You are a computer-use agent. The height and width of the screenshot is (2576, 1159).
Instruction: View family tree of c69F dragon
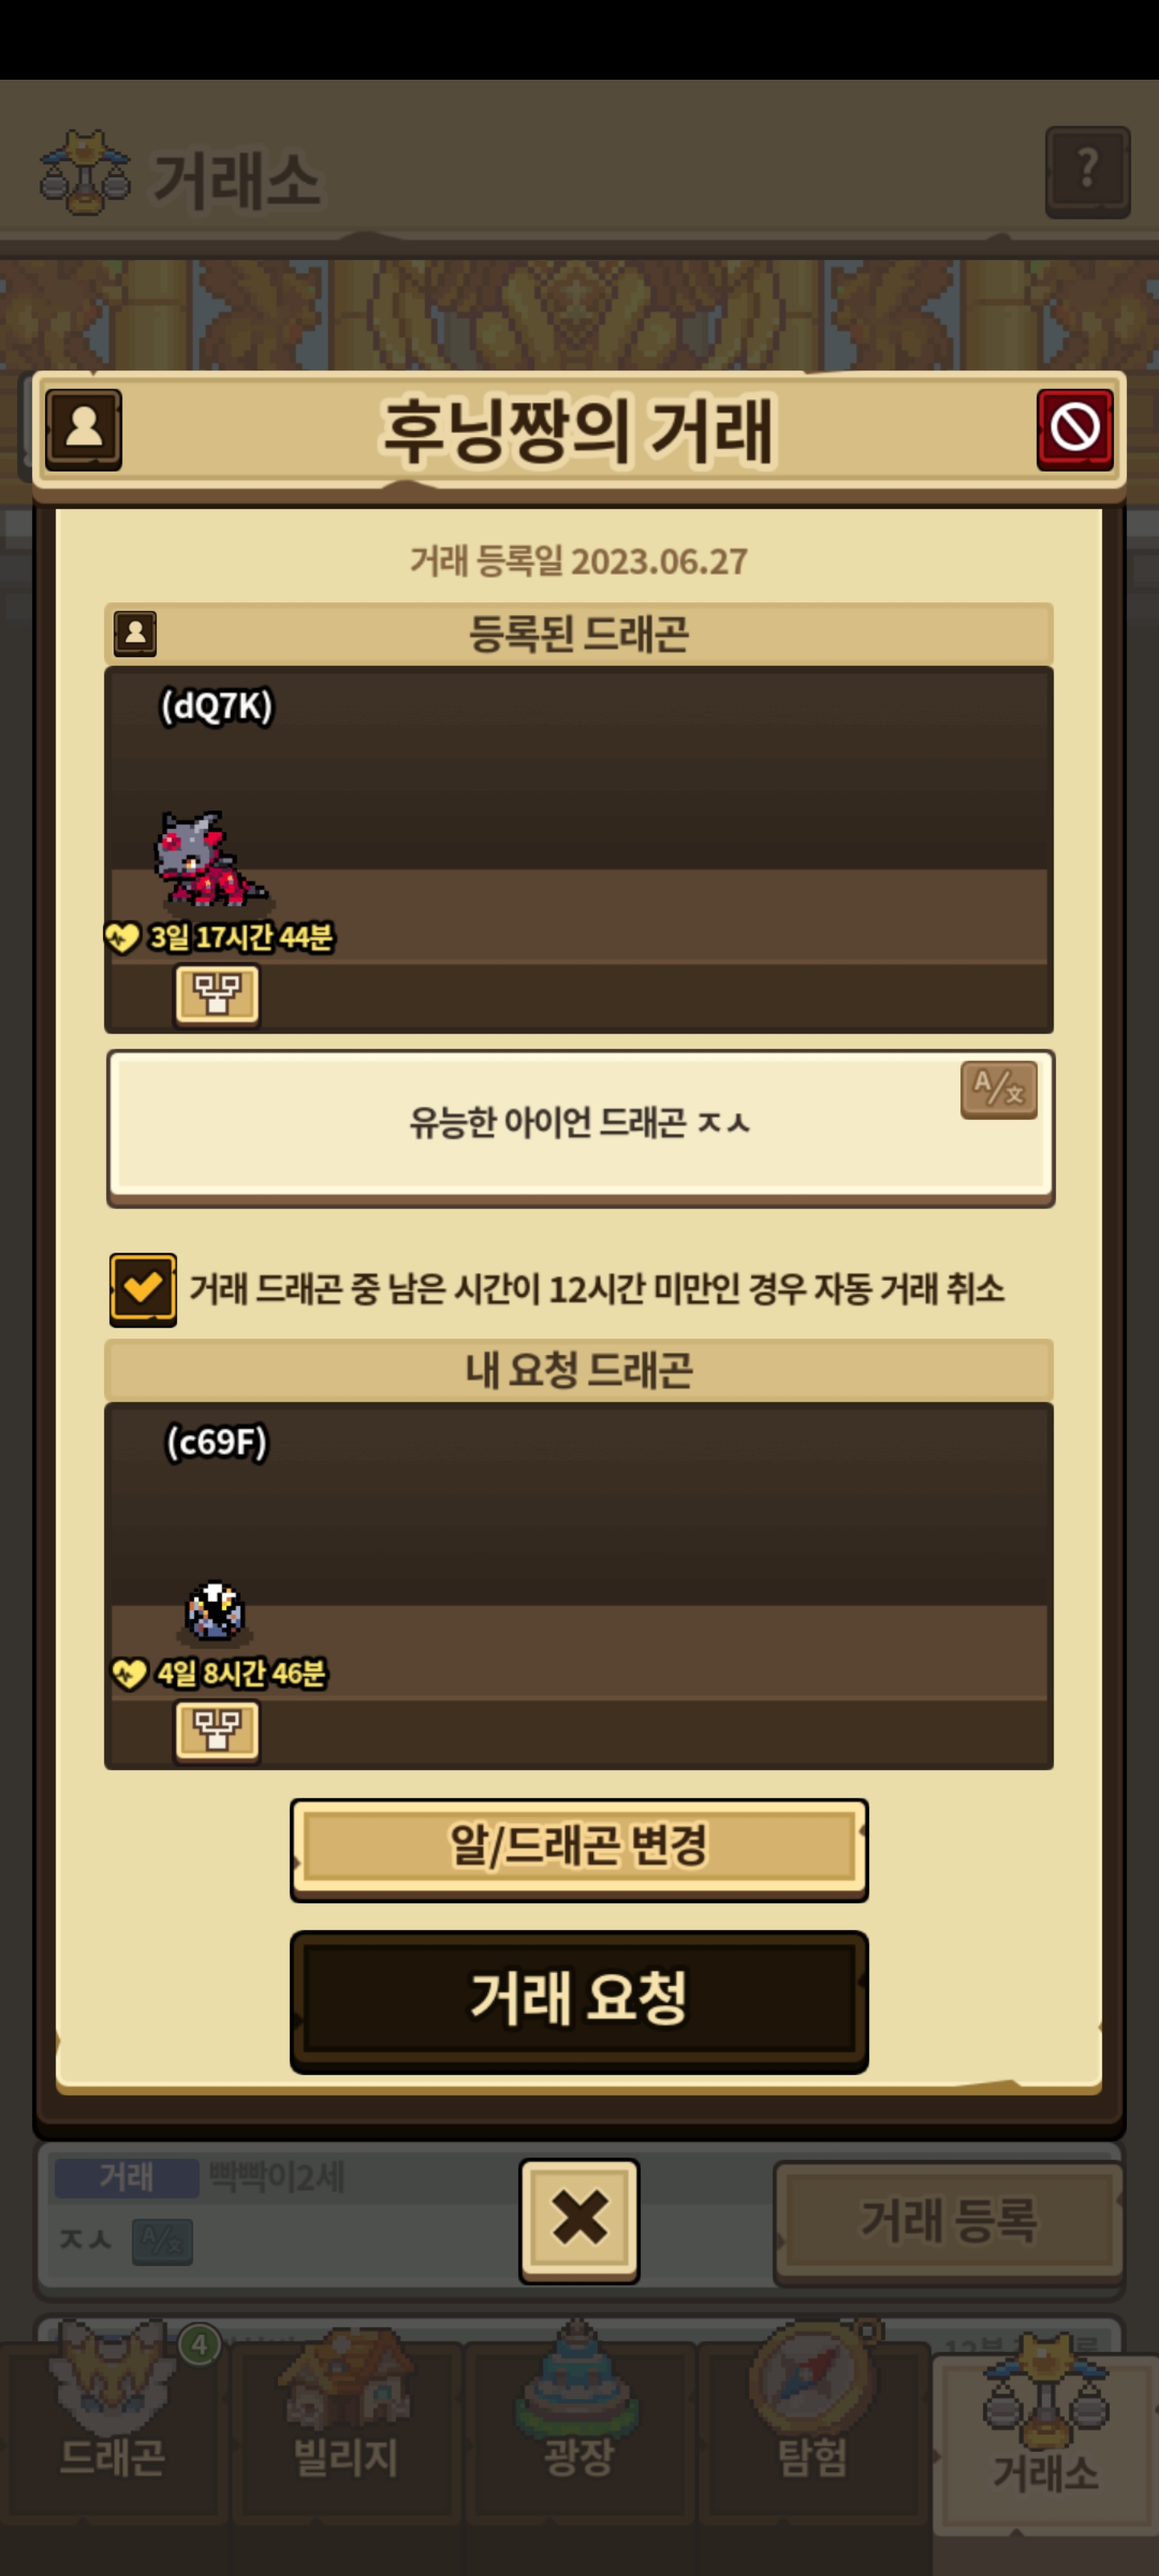[x=217, y=1731]
